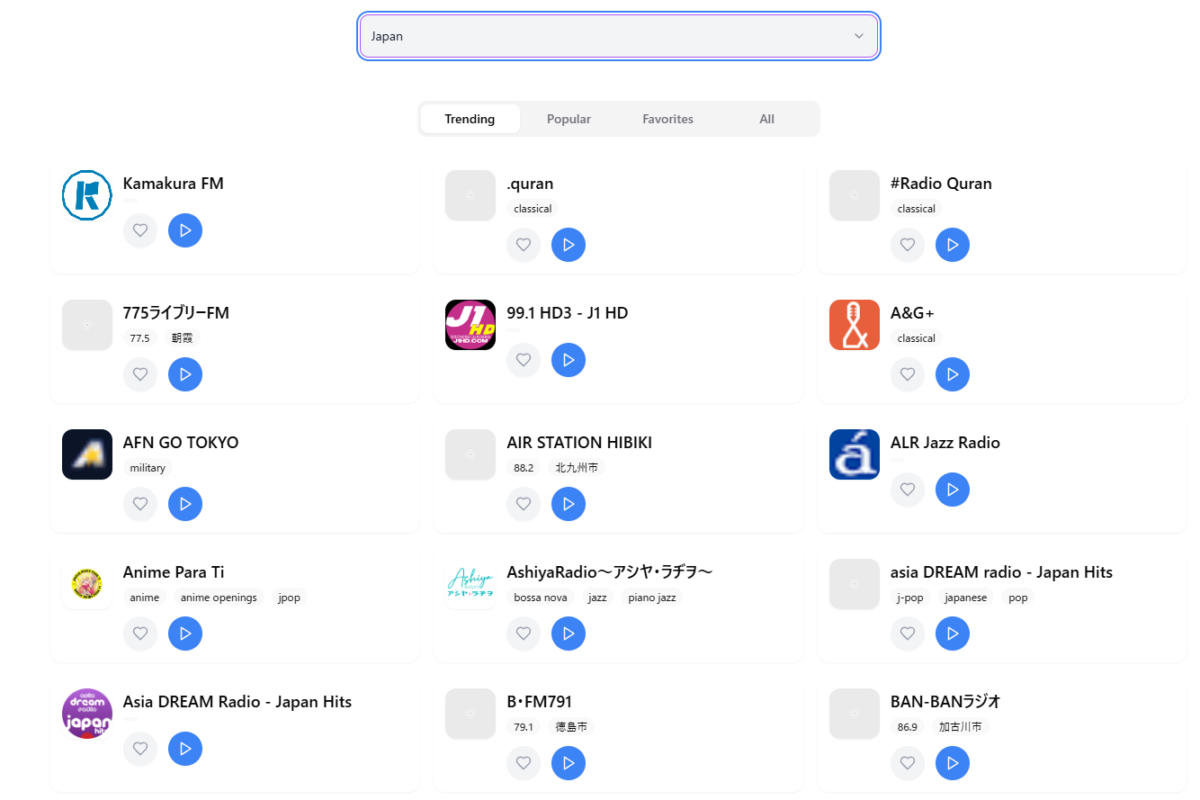1200x800 pixels.
Task: Favorite the B・FM791 station
Action: point(523,763)
